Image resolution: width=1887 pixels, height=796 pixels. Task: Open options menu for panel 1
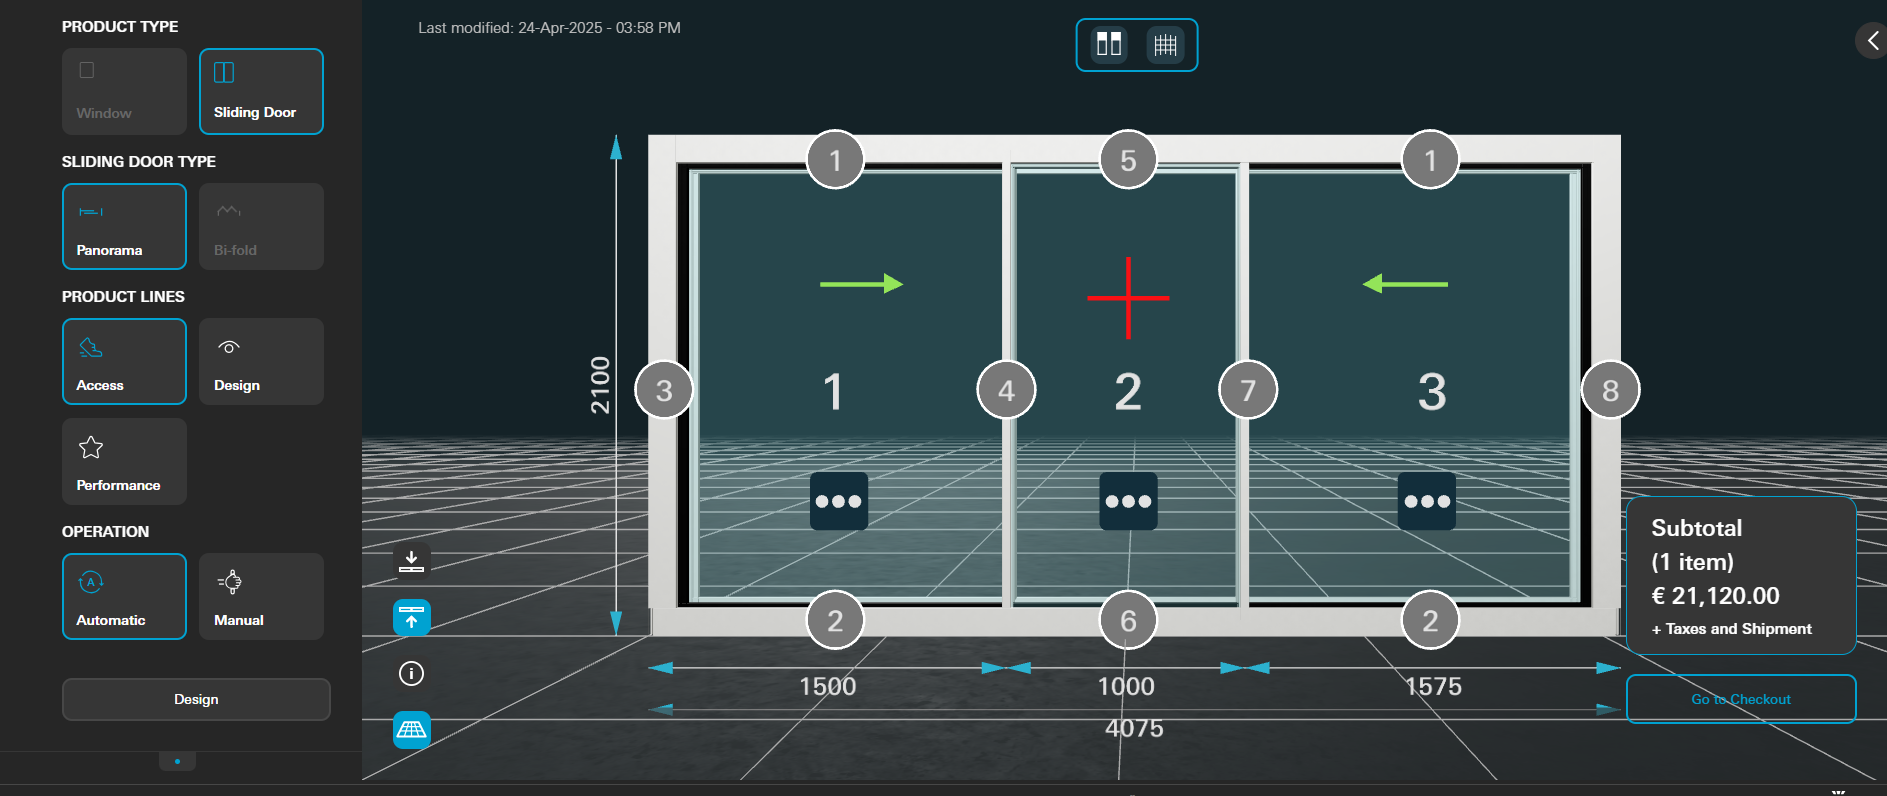pos(838,501)
